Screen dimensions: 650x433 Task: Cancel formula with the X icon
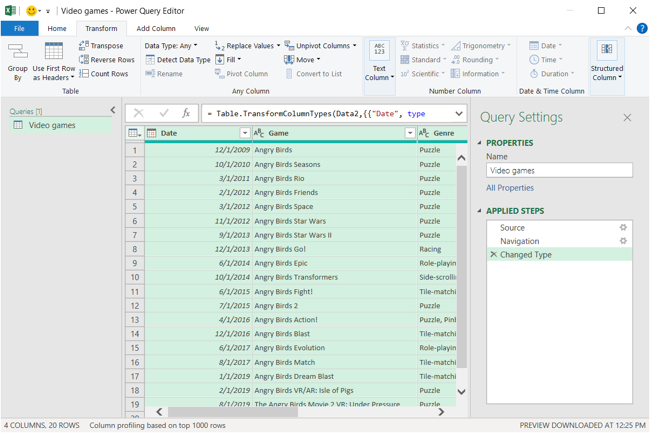[x=139, y=113]
